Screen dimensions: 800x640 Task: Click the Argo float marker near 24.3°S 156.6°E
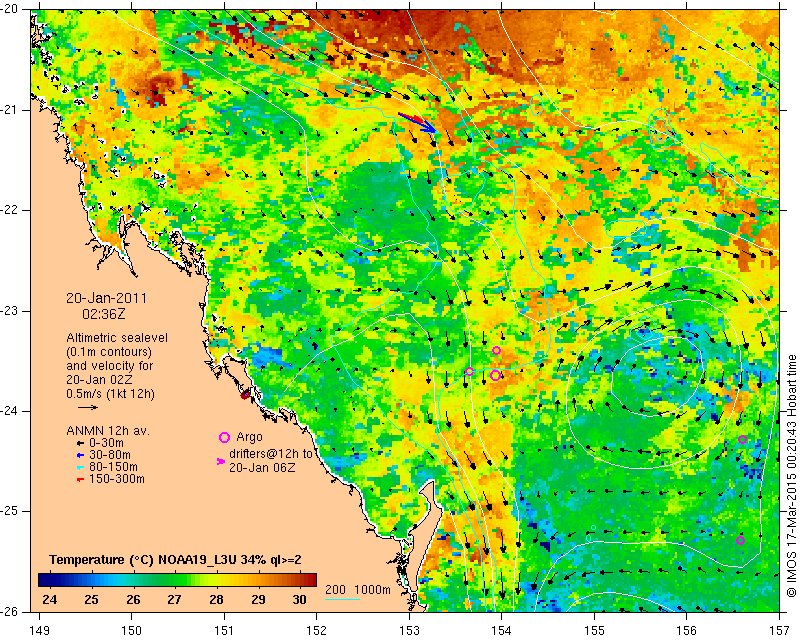[x=742, y=439]
